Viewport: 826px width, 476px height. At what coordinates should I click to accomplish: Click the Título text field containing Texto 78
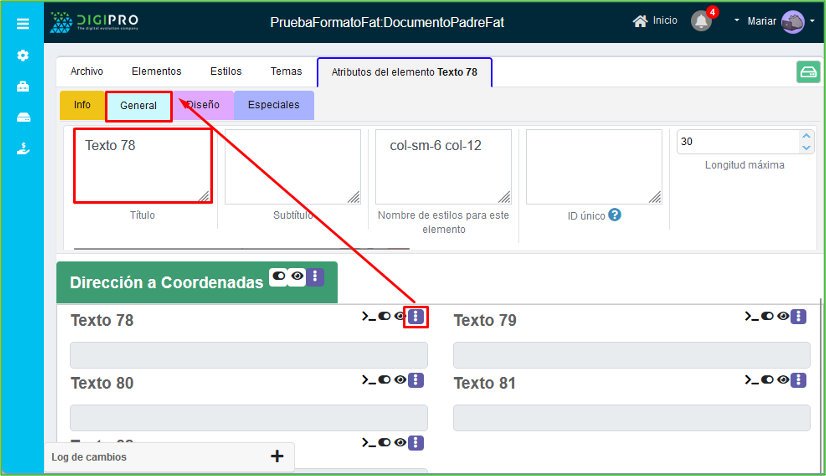[x=142, y=165]
